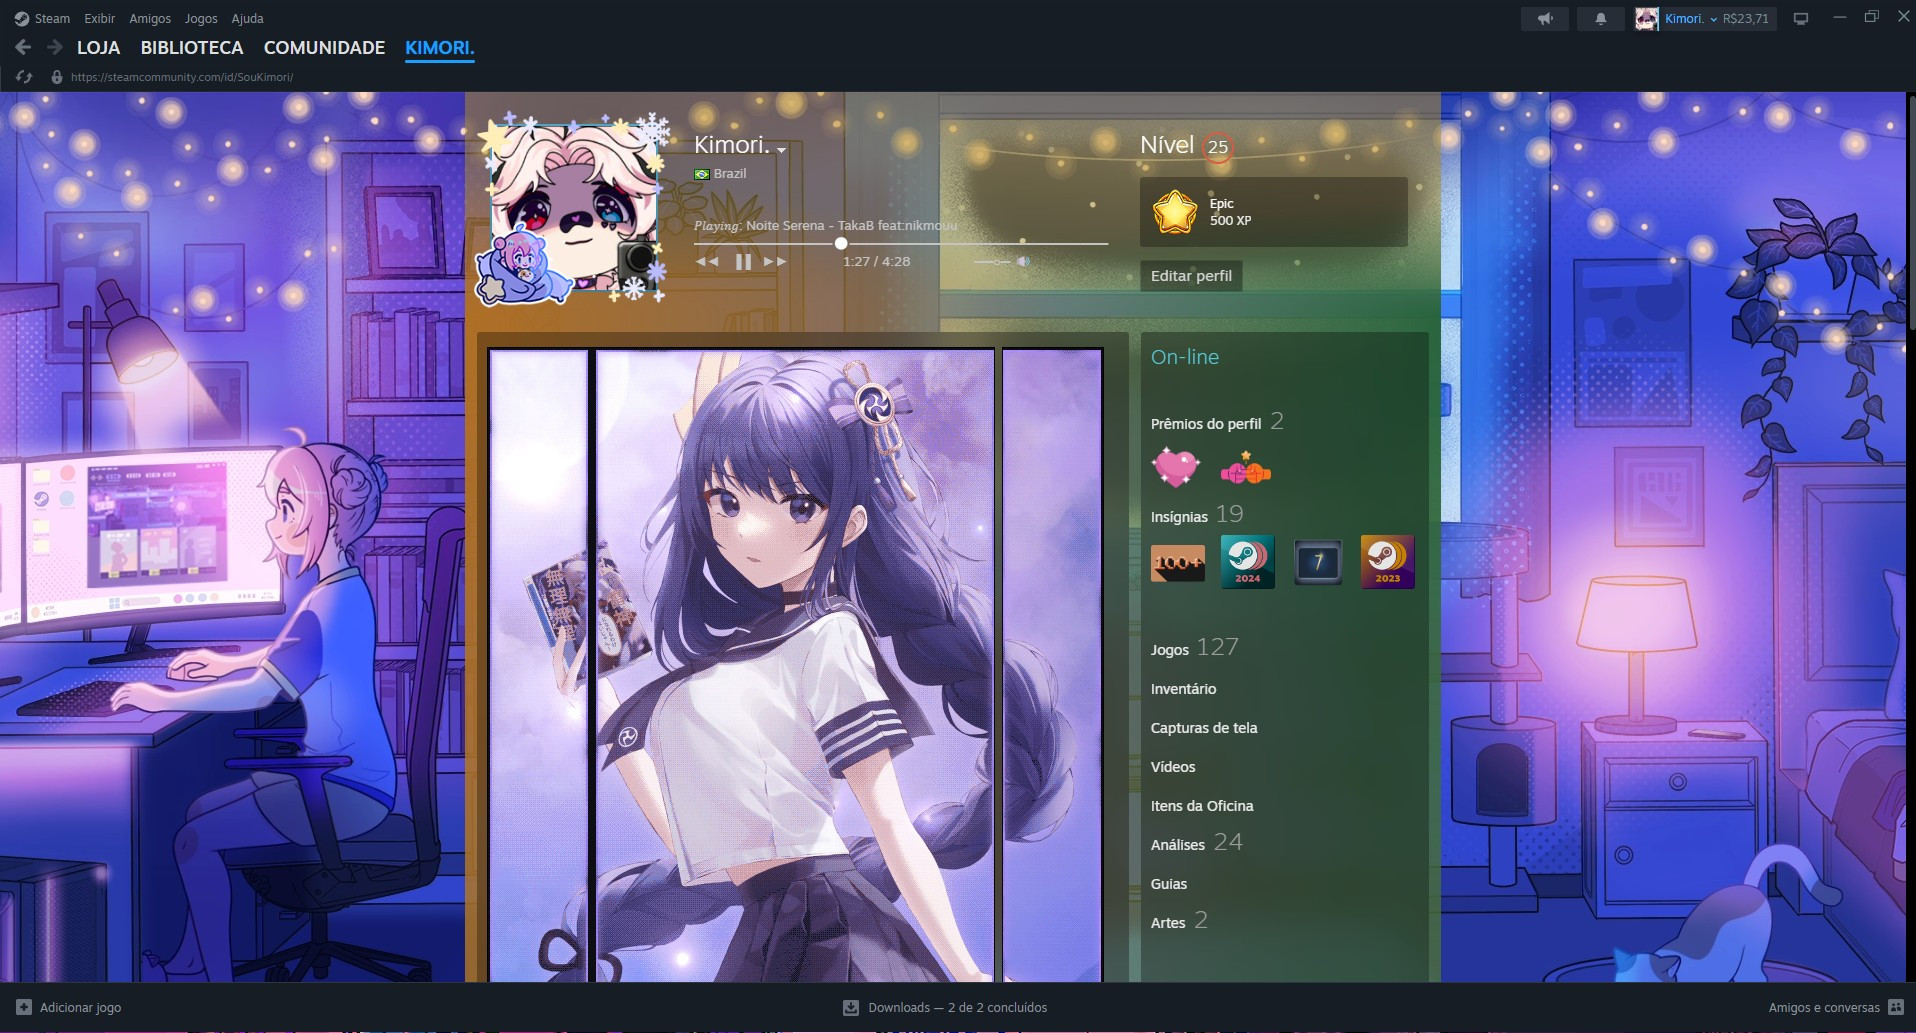Pause the playing song
1916x1033 pixels.
(743, 261)
